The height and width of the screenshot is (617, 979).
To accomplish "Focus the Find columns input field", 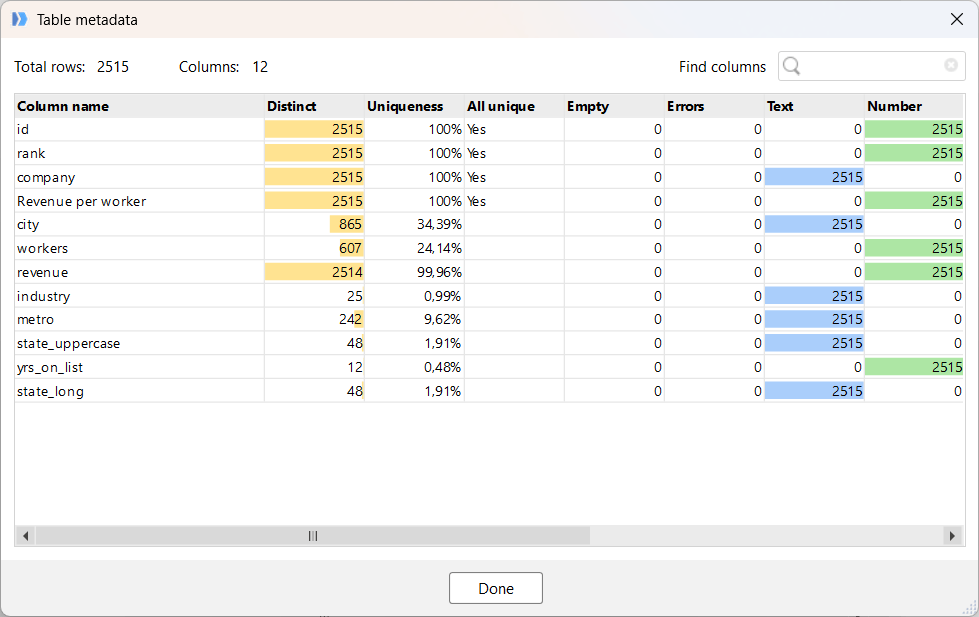I will pos(872,66).
